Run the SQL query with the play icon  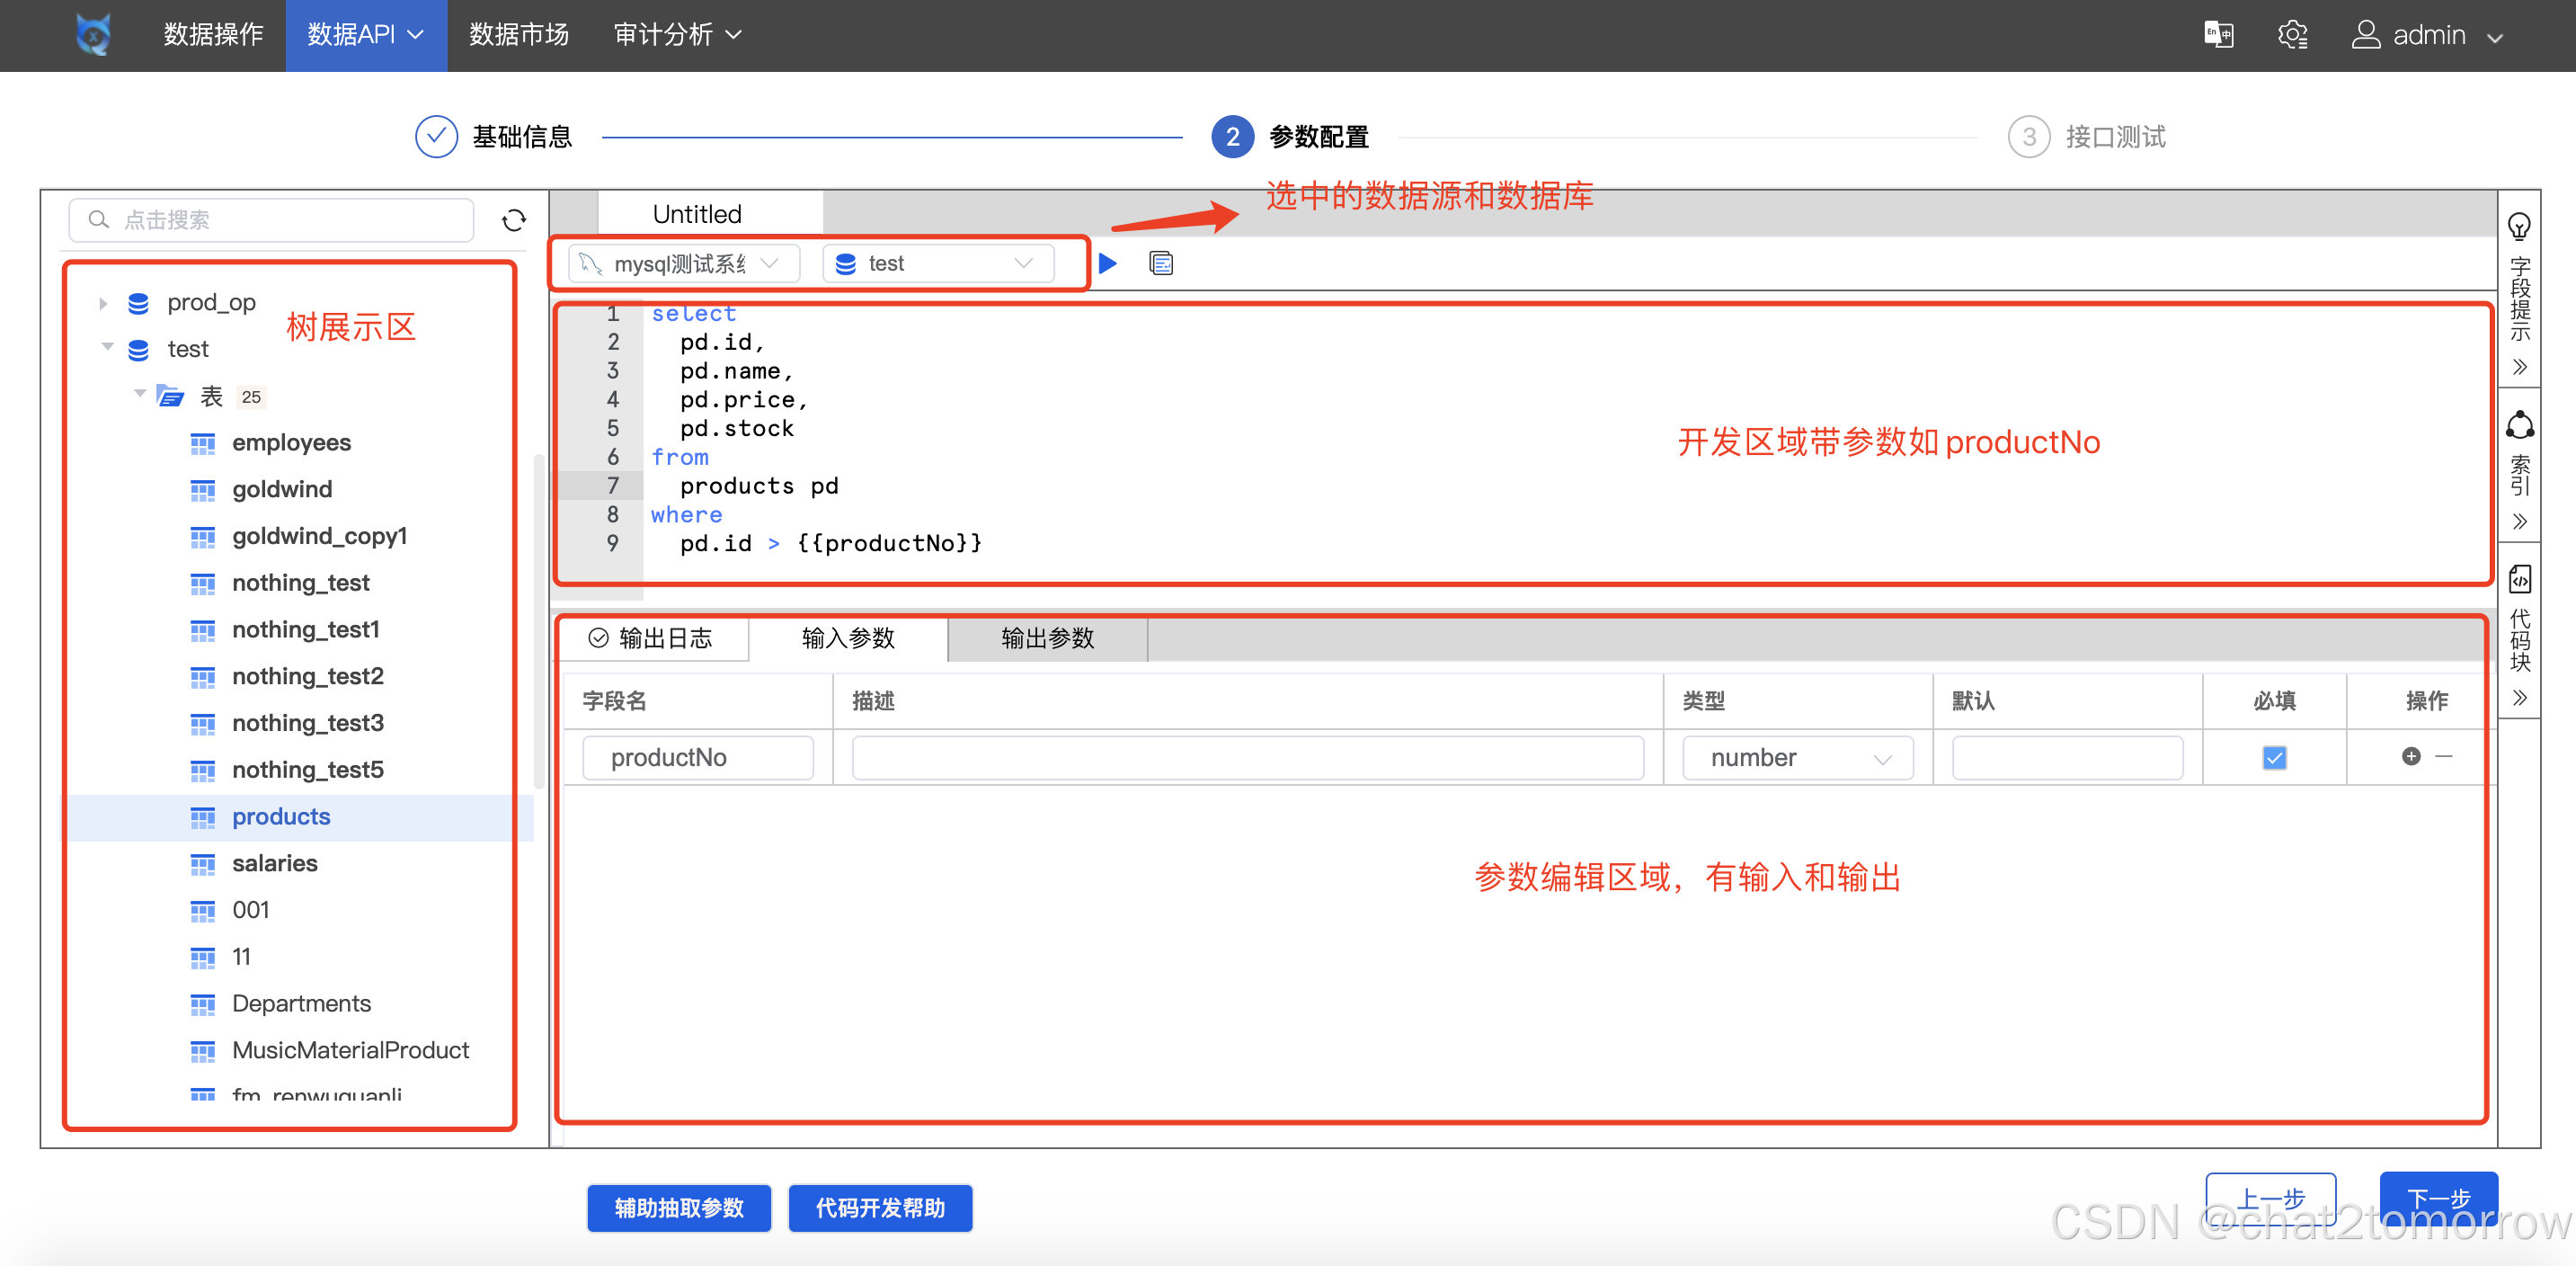pyautogui.click(x=1107, y=263)
